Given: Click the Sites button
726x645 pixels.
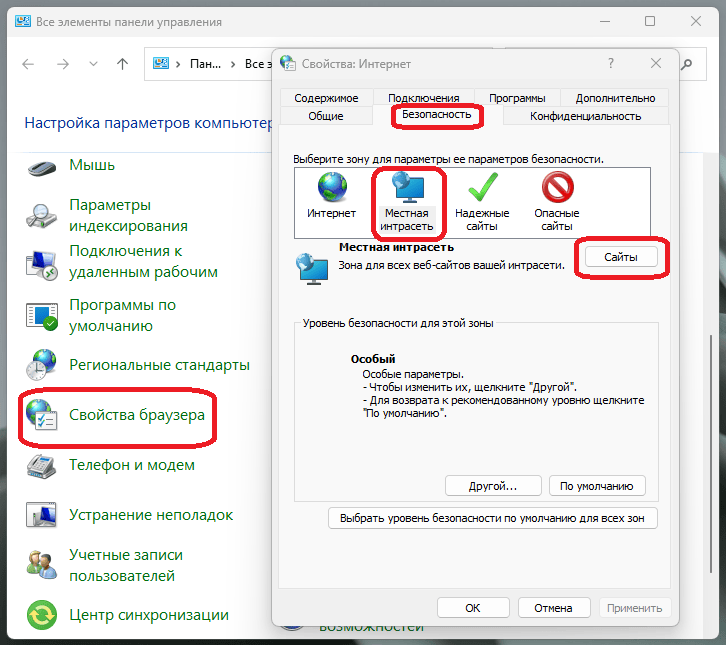Looking at the screenshot, I should coord(620,257).
